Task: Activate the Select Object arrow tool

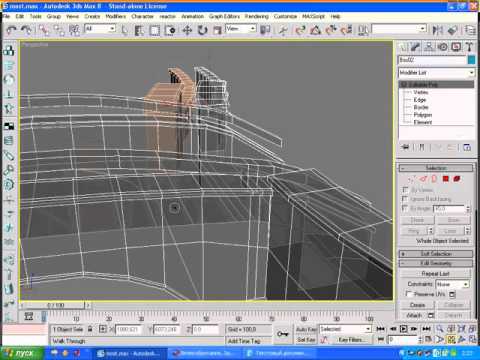Action: [124, 30]
